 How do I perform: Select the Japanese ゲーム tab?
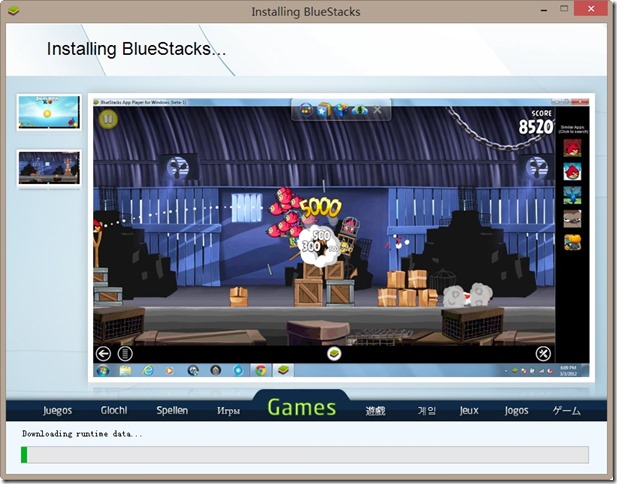pyautogui.click(x=566, y=410)
